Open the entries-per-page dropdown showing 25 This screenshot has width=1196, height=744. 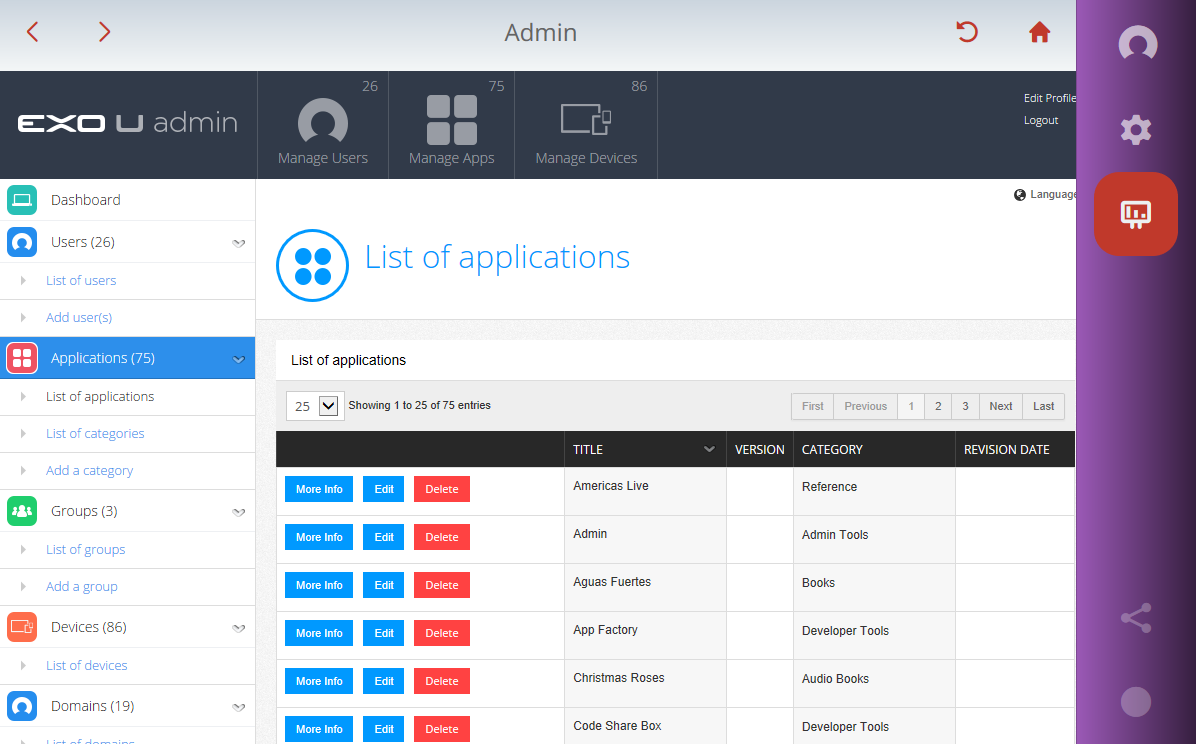tap(315, 406)
